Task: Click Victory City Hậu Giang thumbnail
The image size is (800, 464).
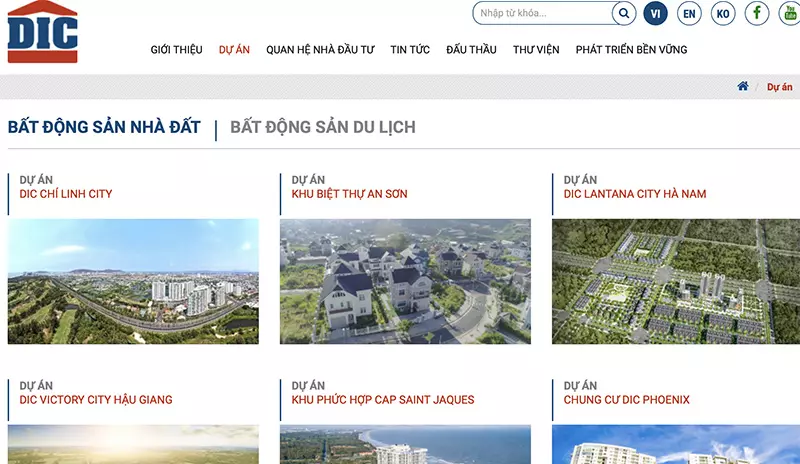Action: pos(133,445)
